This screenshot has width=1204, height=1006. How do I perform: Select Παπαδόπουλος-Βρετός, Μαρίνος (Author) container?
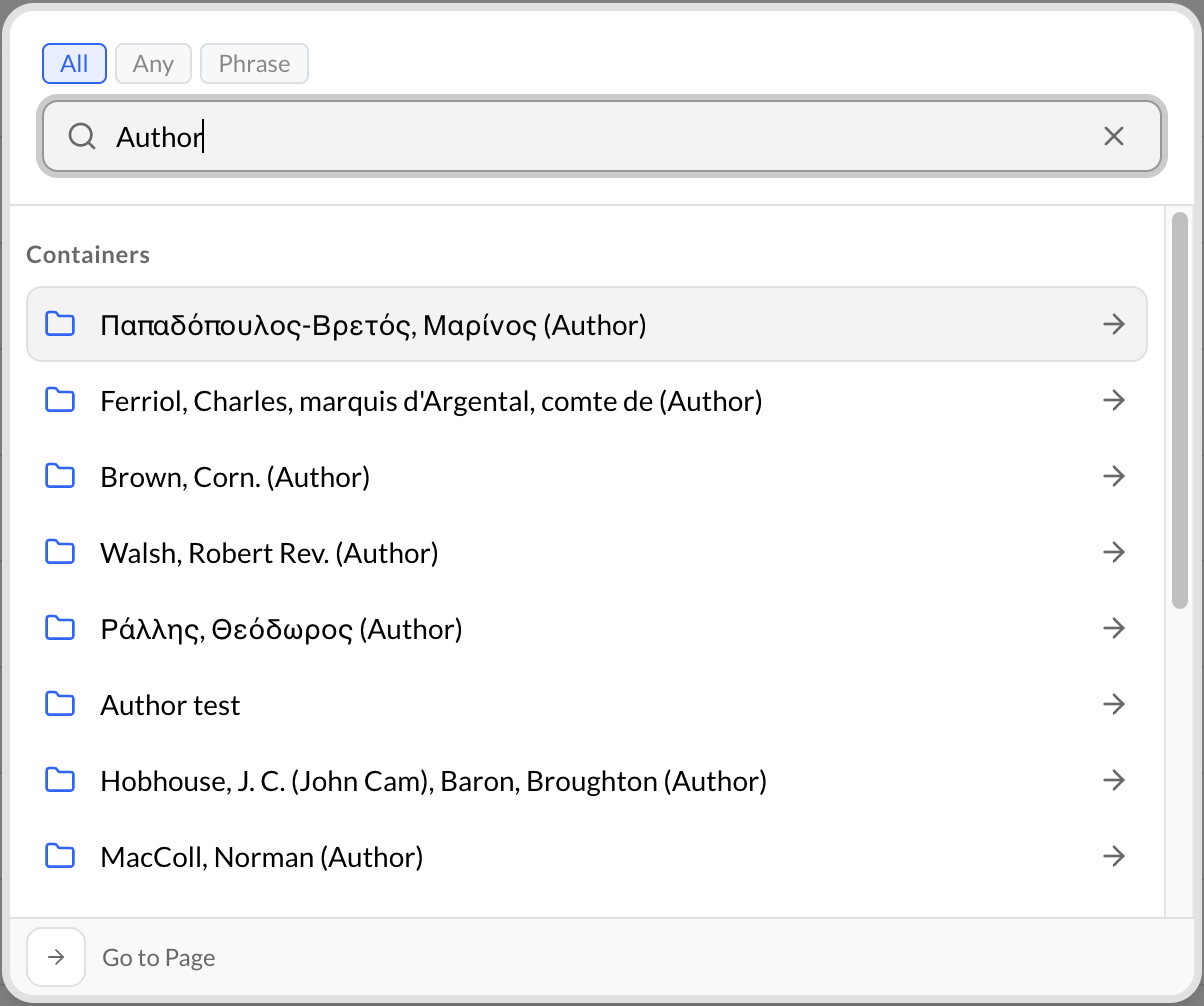pos(373,325)
